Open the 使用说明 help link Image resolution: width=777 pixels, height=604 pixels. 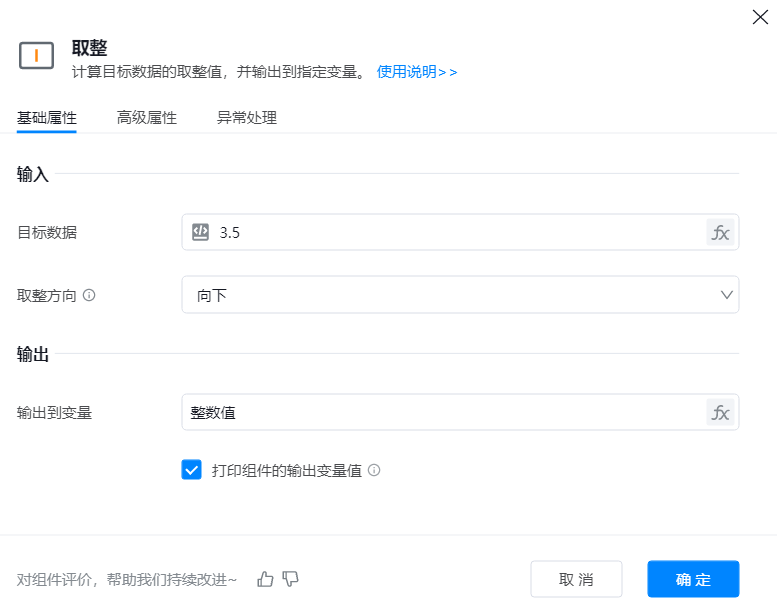[x=416, y=72]
